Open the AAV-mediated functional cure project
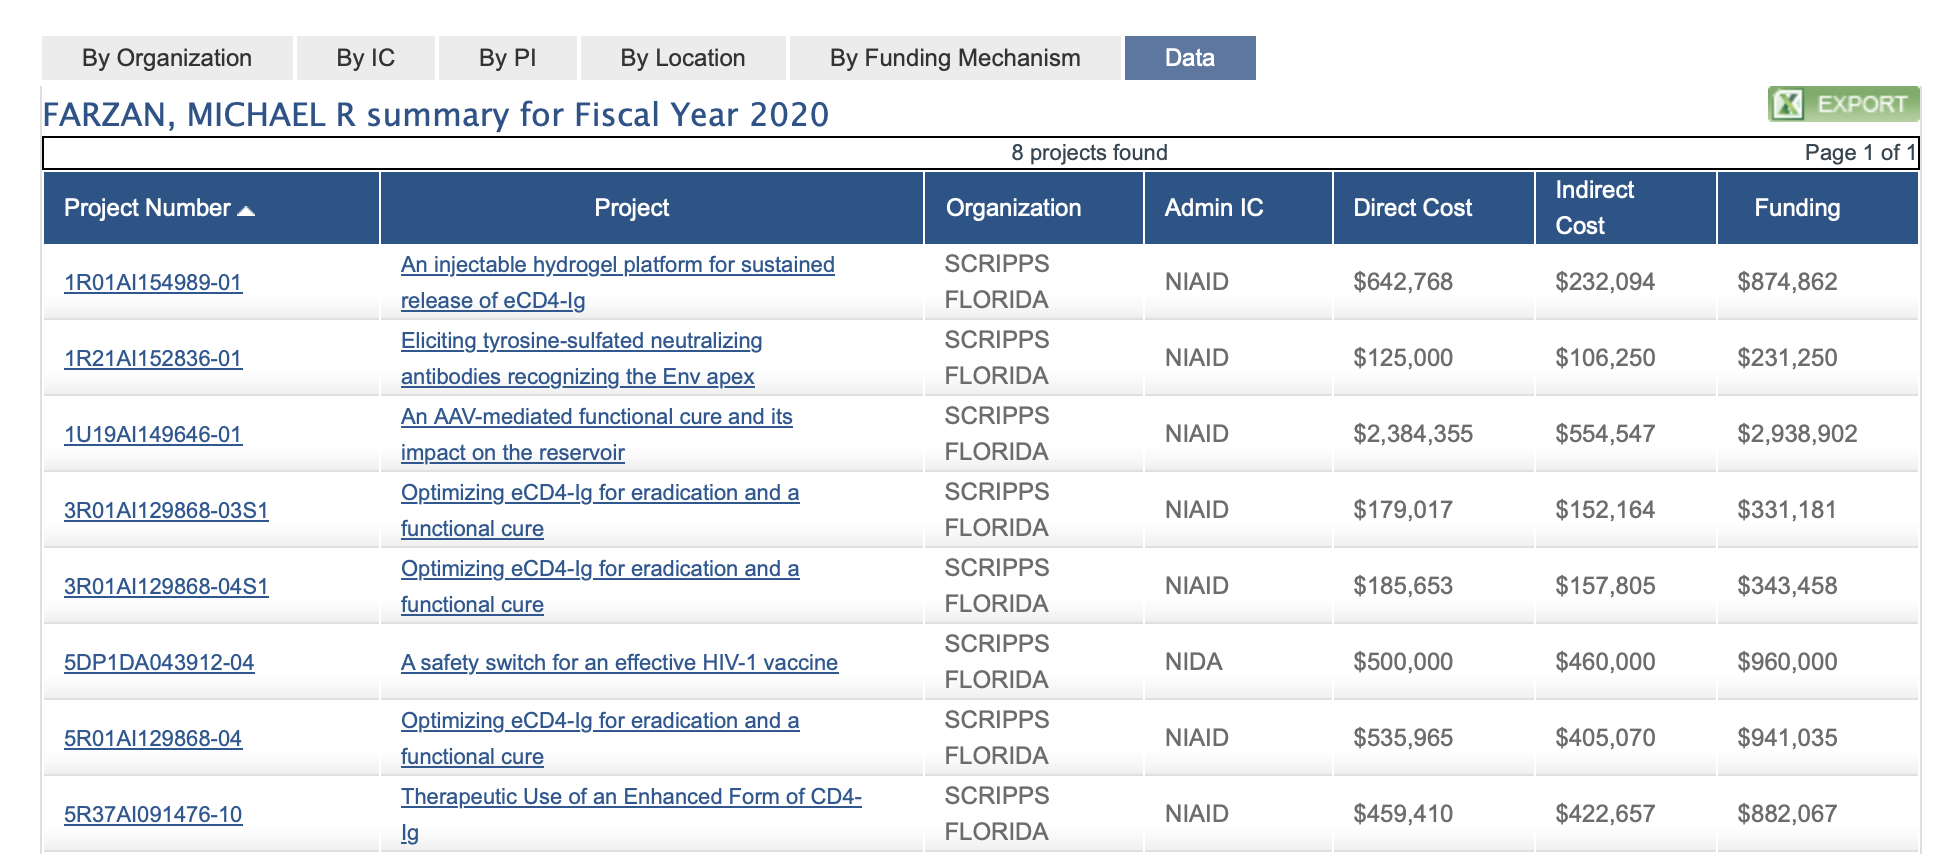Image resolution: width=1942 pixels, height=866 pixels. coord(596,417)
